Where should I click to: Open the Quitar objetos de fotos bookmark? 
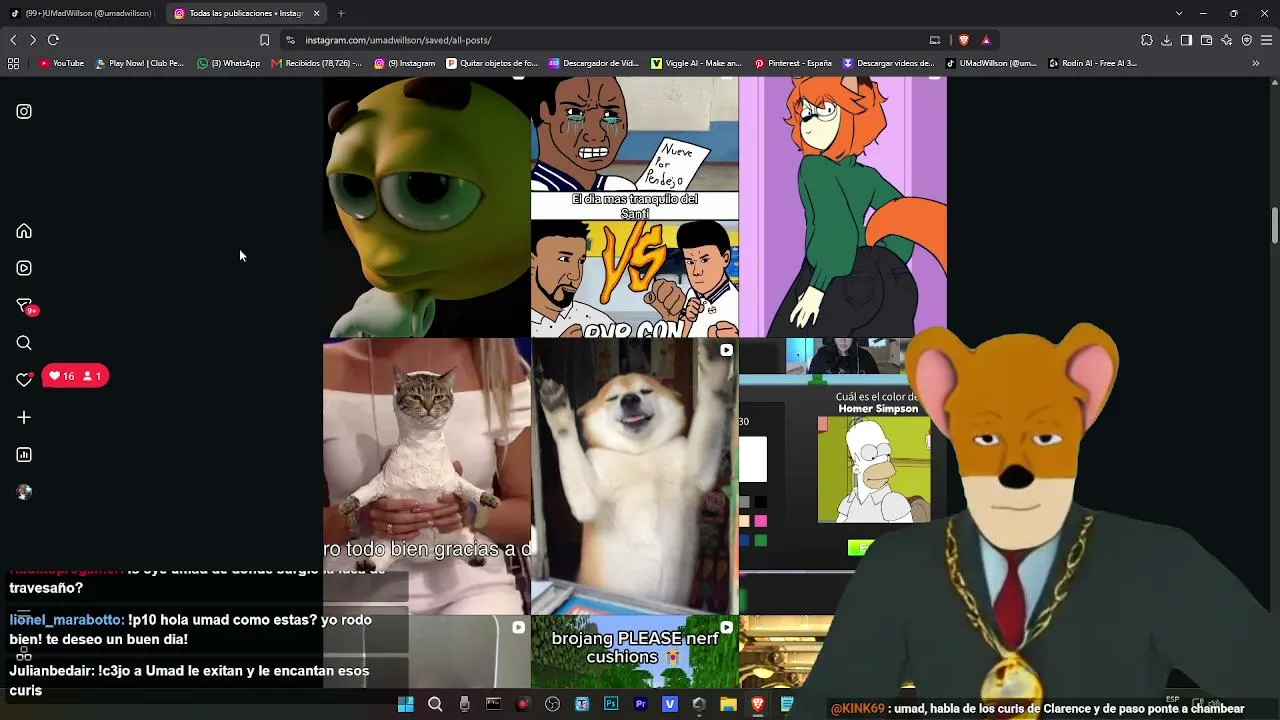coord(492,63)
